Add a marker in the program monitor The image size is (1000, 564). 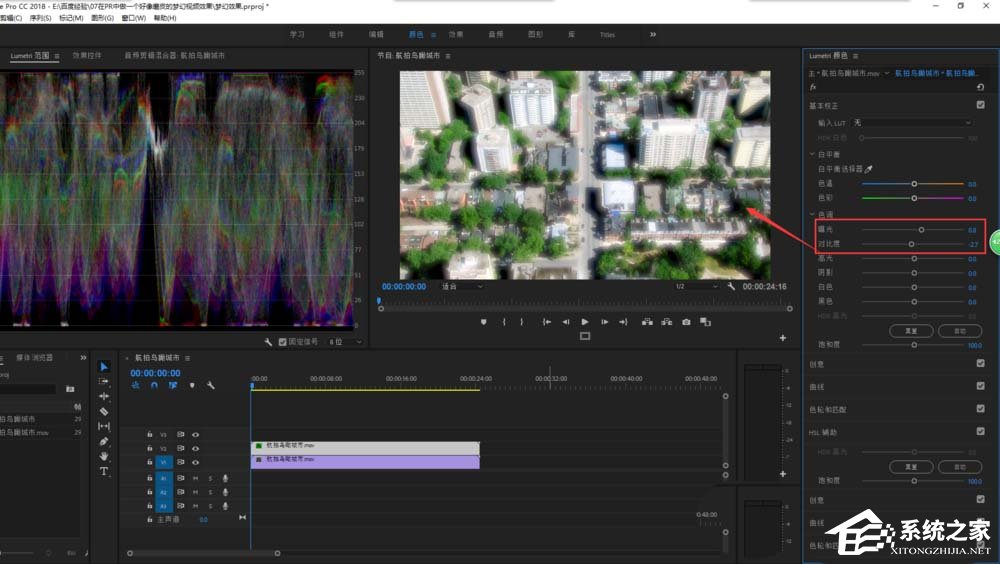(483, 322)
